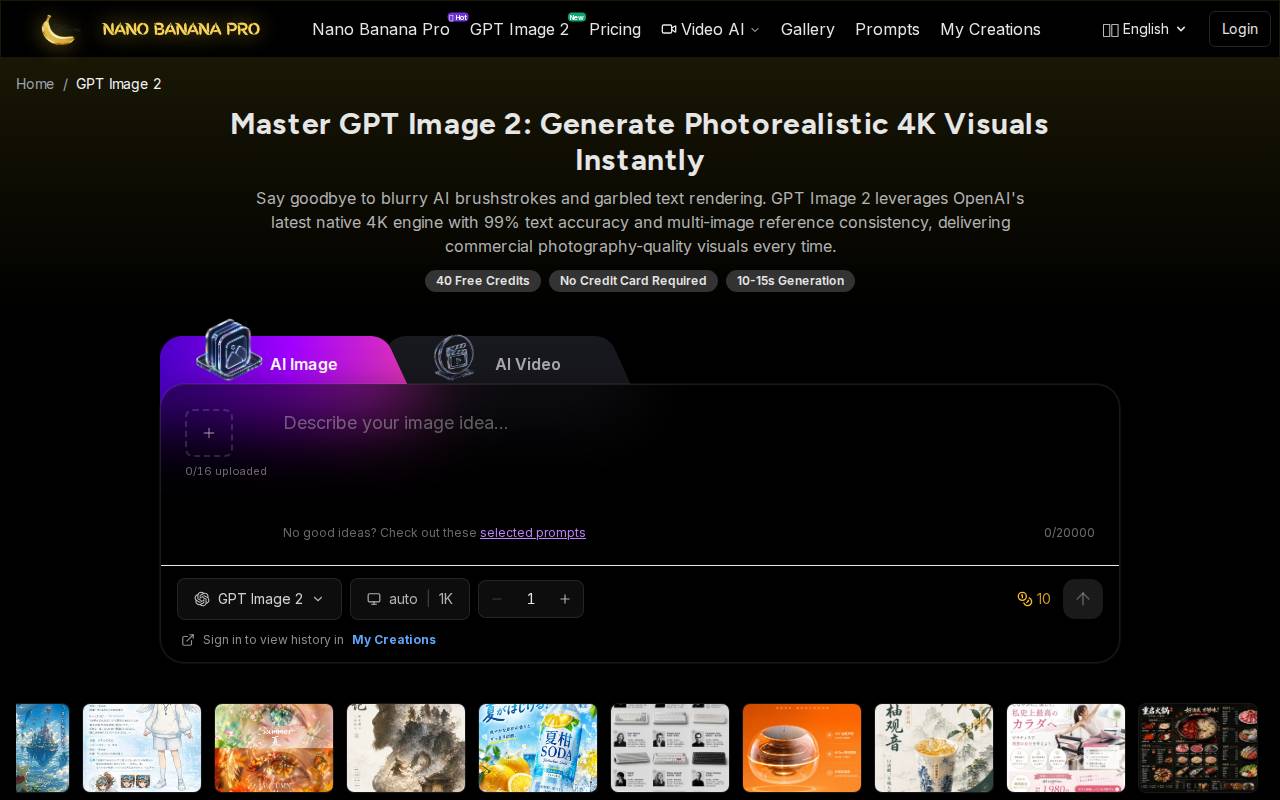Click the 3D image icon on AI Image tab

[229, 349]
